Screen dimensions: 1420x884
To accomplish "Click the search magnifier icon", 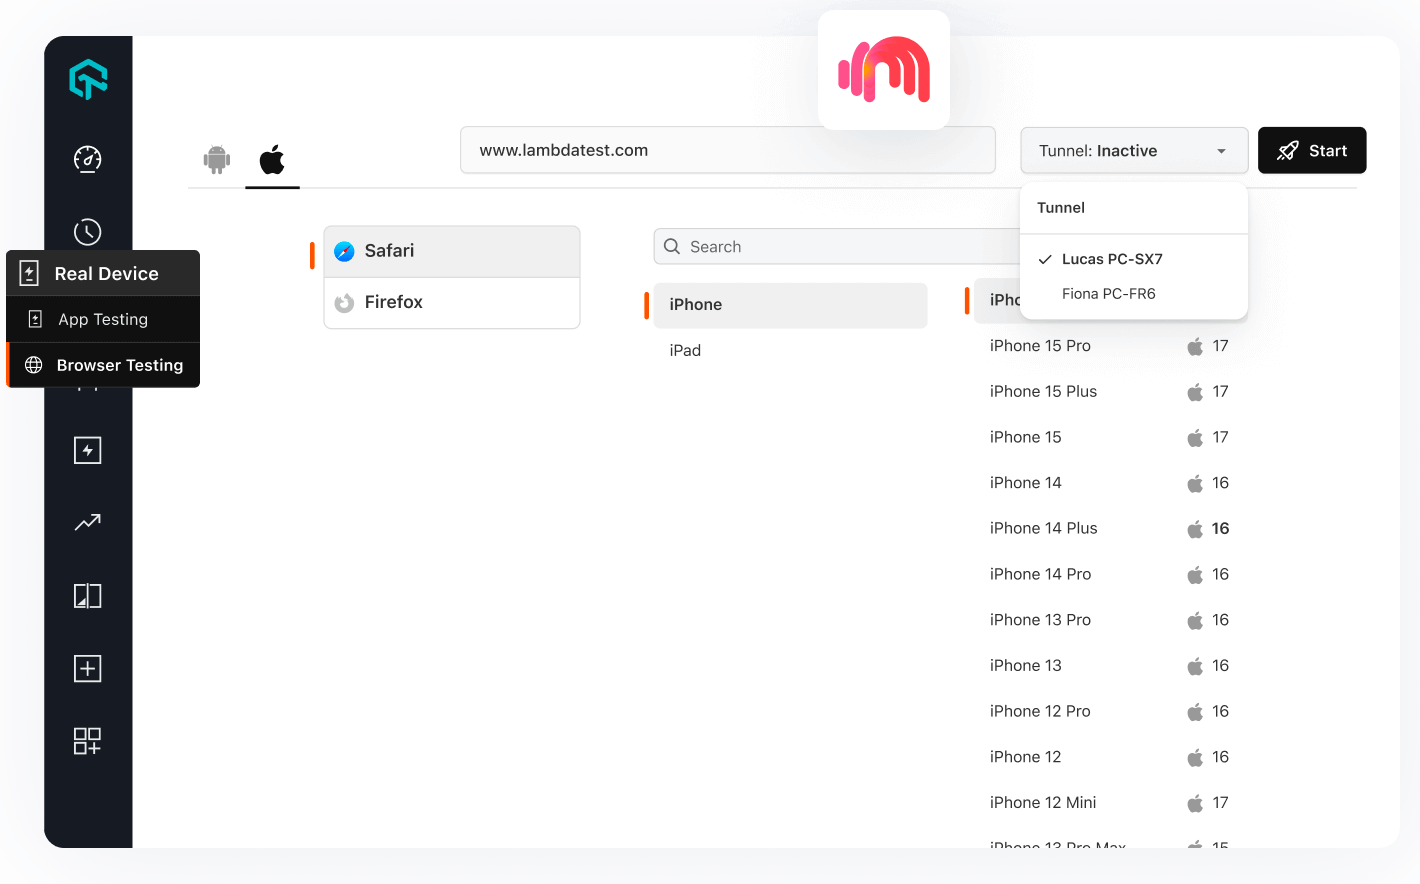I will click(x=671, y=246).
